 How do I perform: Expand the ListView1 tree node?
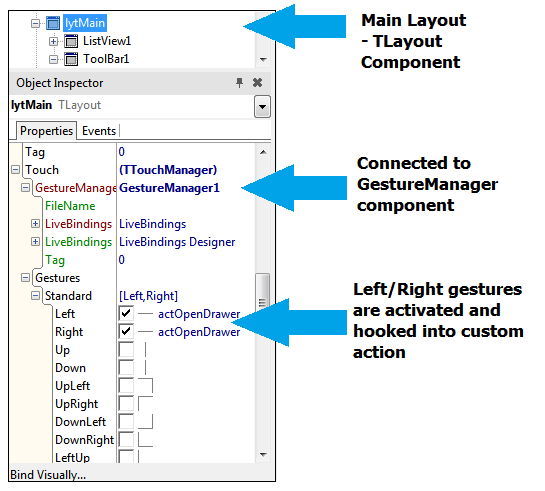(53, 42)
